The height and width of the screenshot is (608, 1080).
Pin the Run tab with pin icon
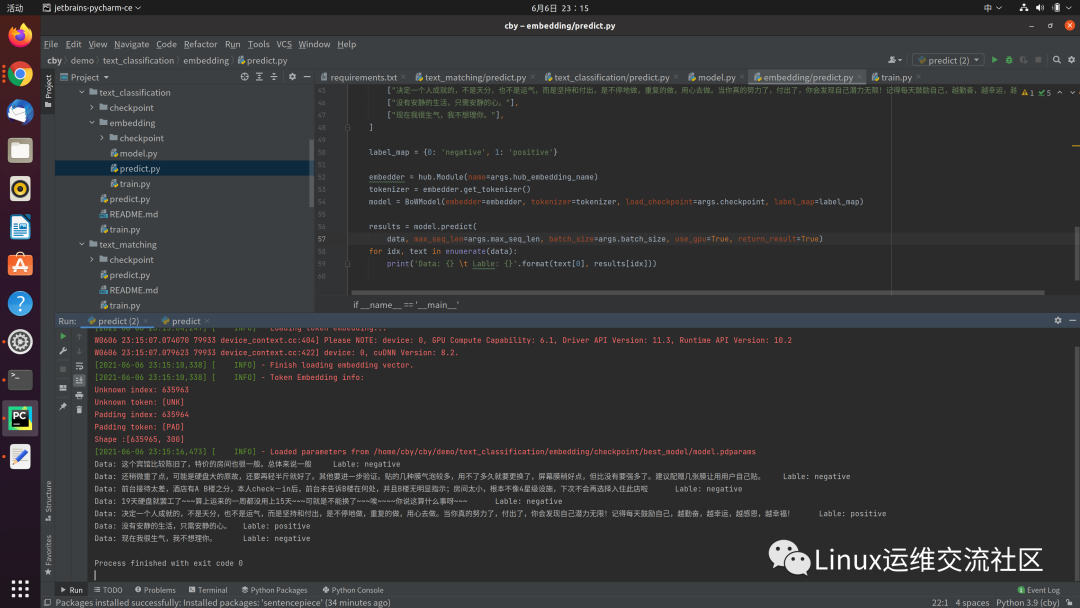63,407
